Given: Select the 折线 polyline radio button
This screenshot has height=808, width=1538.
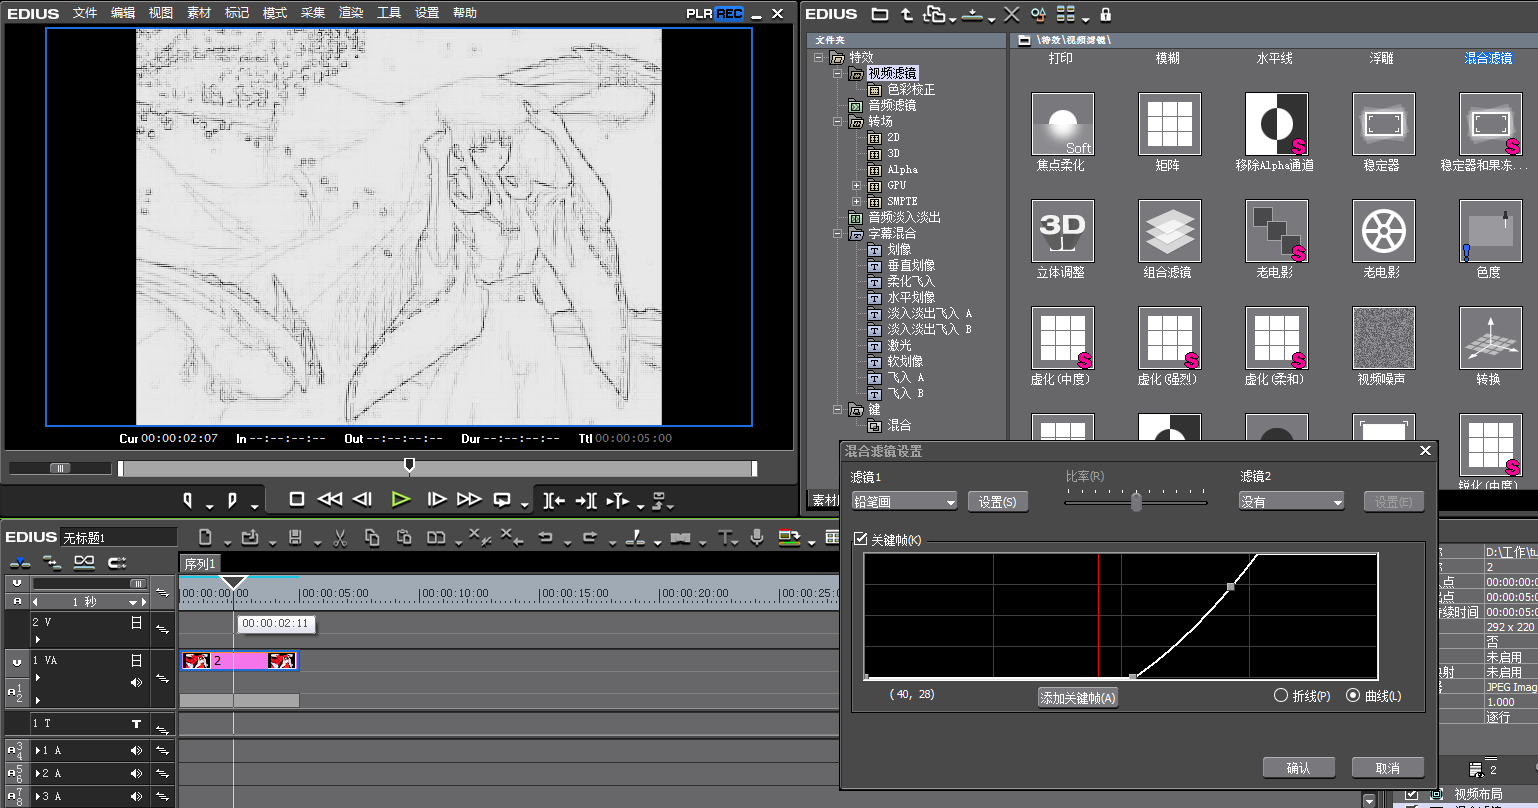Looking at the screenshot, I should (1281, 695).
